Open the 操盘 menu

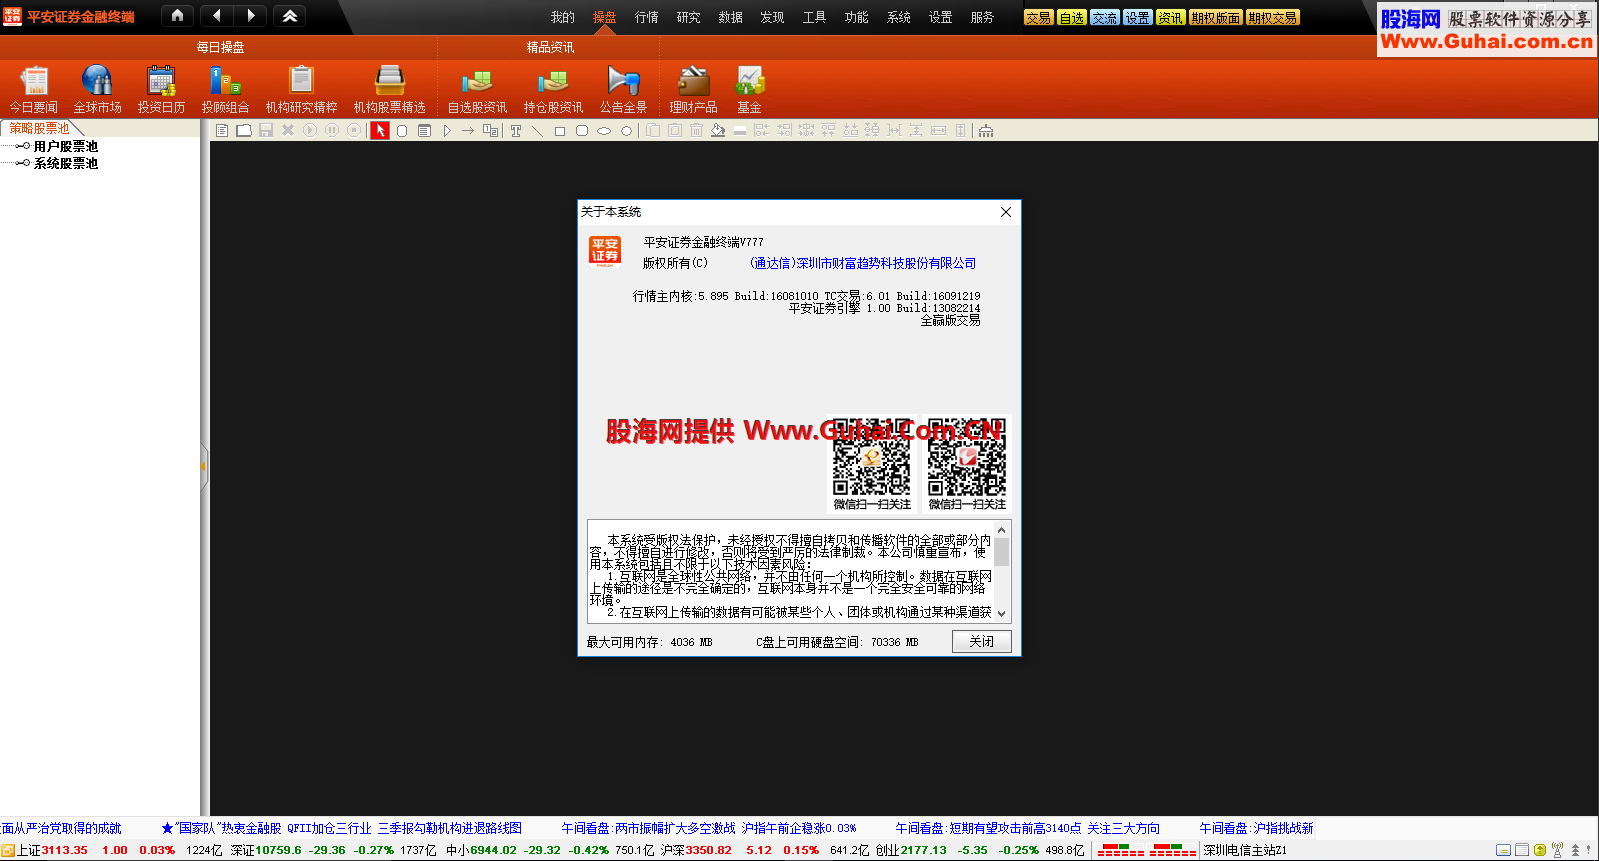click(x=604, y=17)
